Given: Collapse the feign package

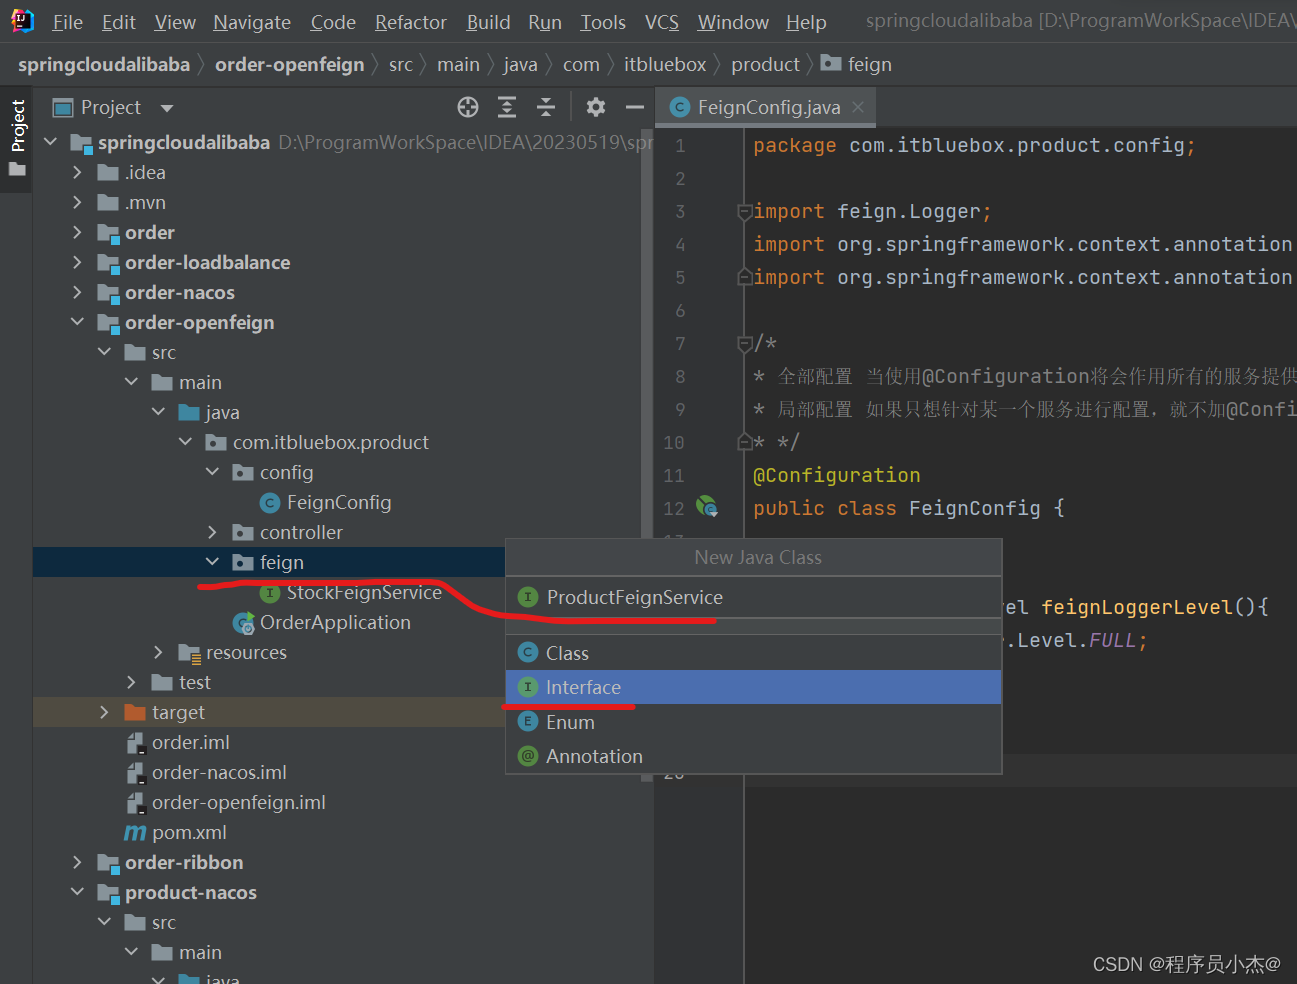Looking at the screenshot, I should coord(212,562).
